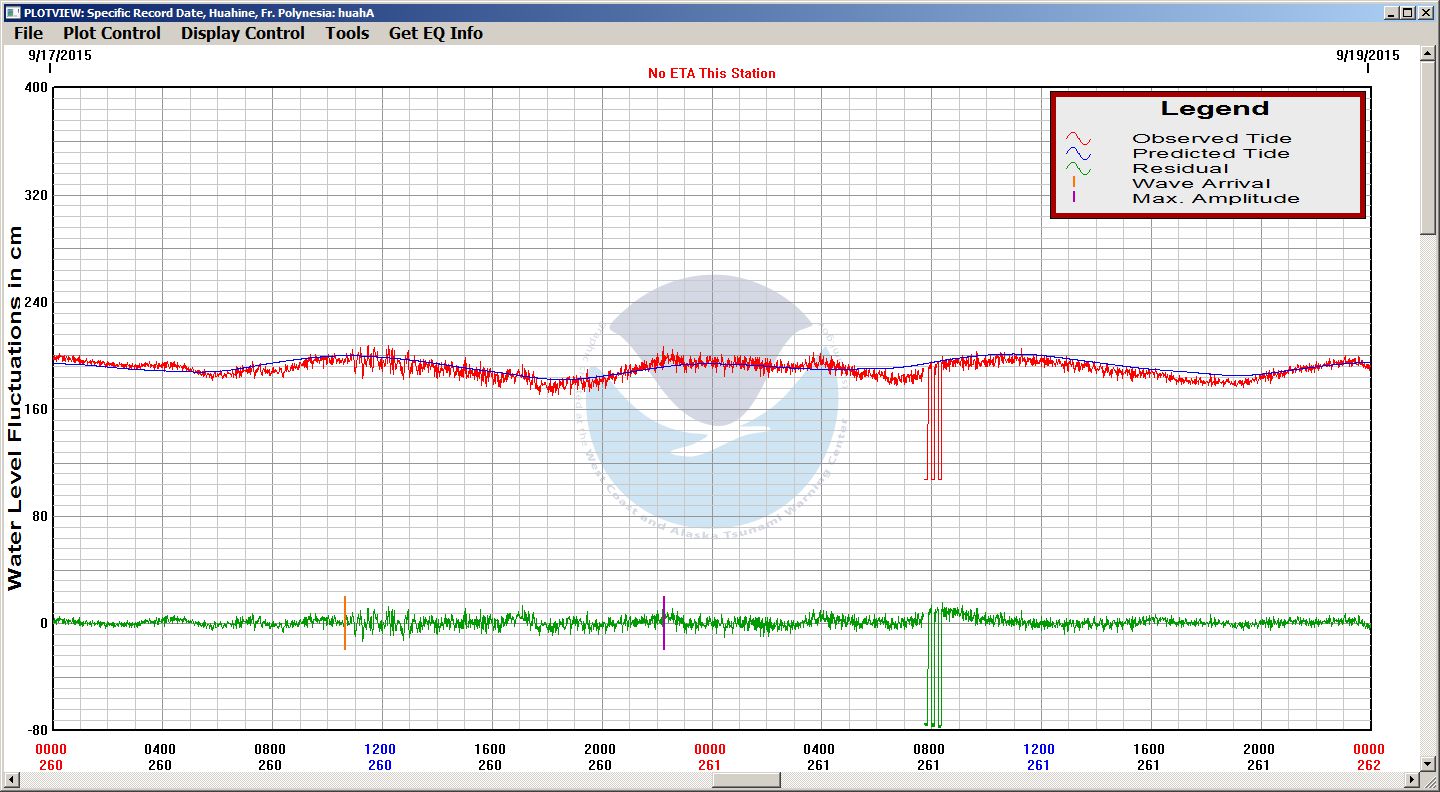Click the Max. Amplitude legend entry

[1215, 199]
